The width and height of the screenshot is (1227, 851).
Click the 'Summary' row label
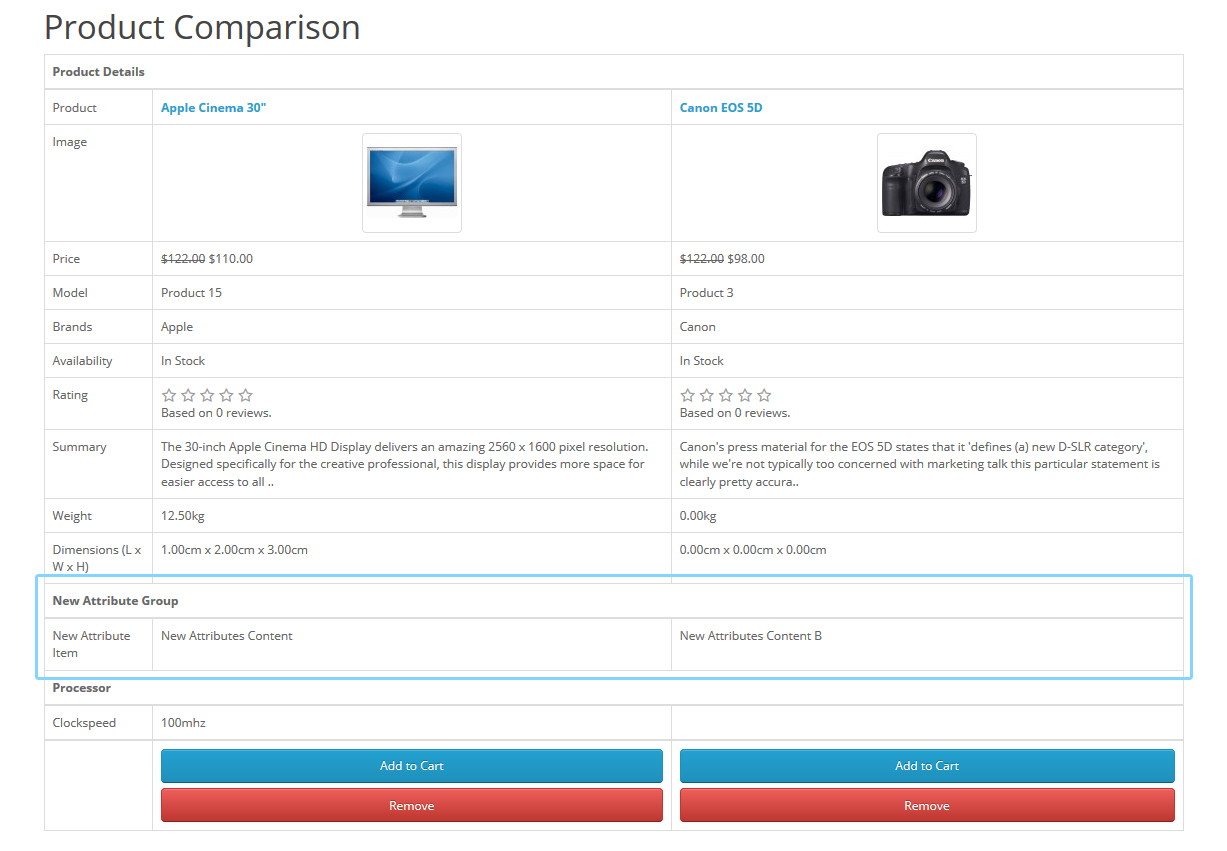pos(80,447)
